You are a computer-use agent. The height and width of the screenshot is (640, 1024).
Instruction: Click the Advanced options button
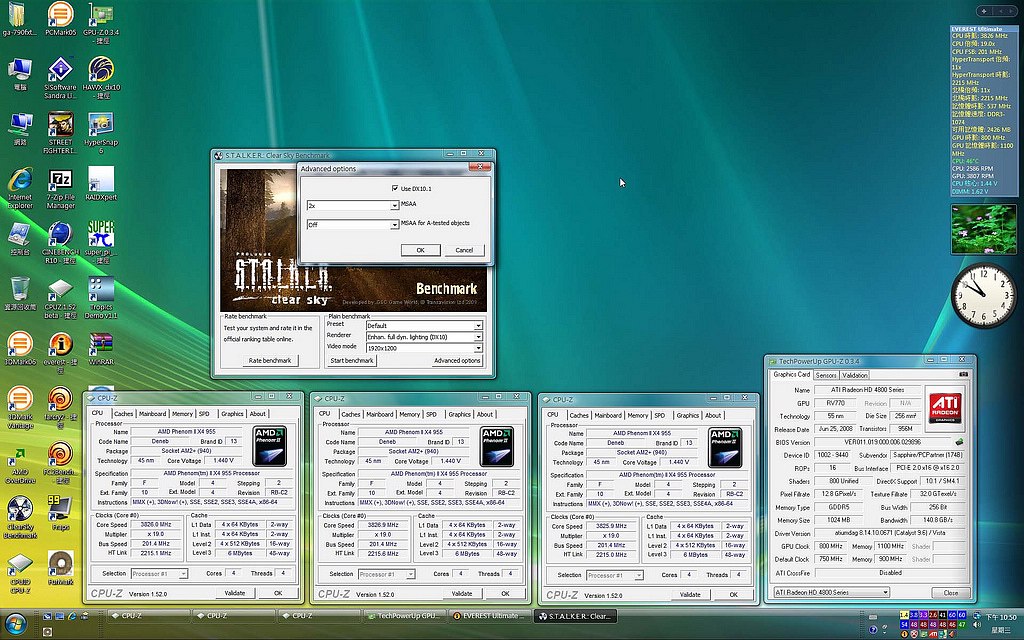457,360
